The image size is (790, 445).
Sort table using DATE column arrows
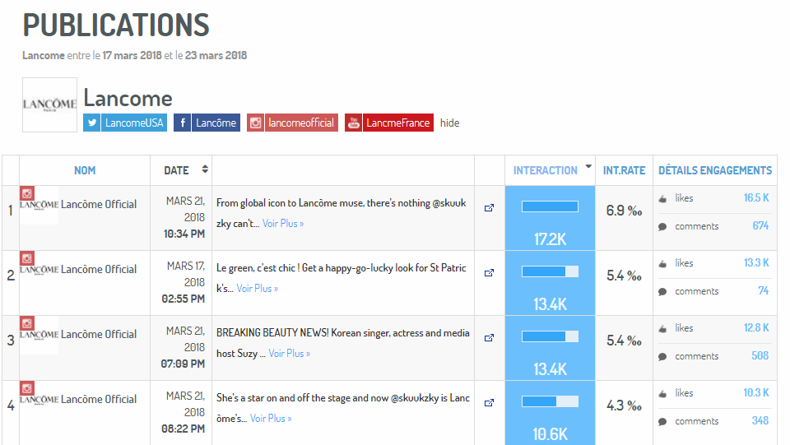coord(205,169)
